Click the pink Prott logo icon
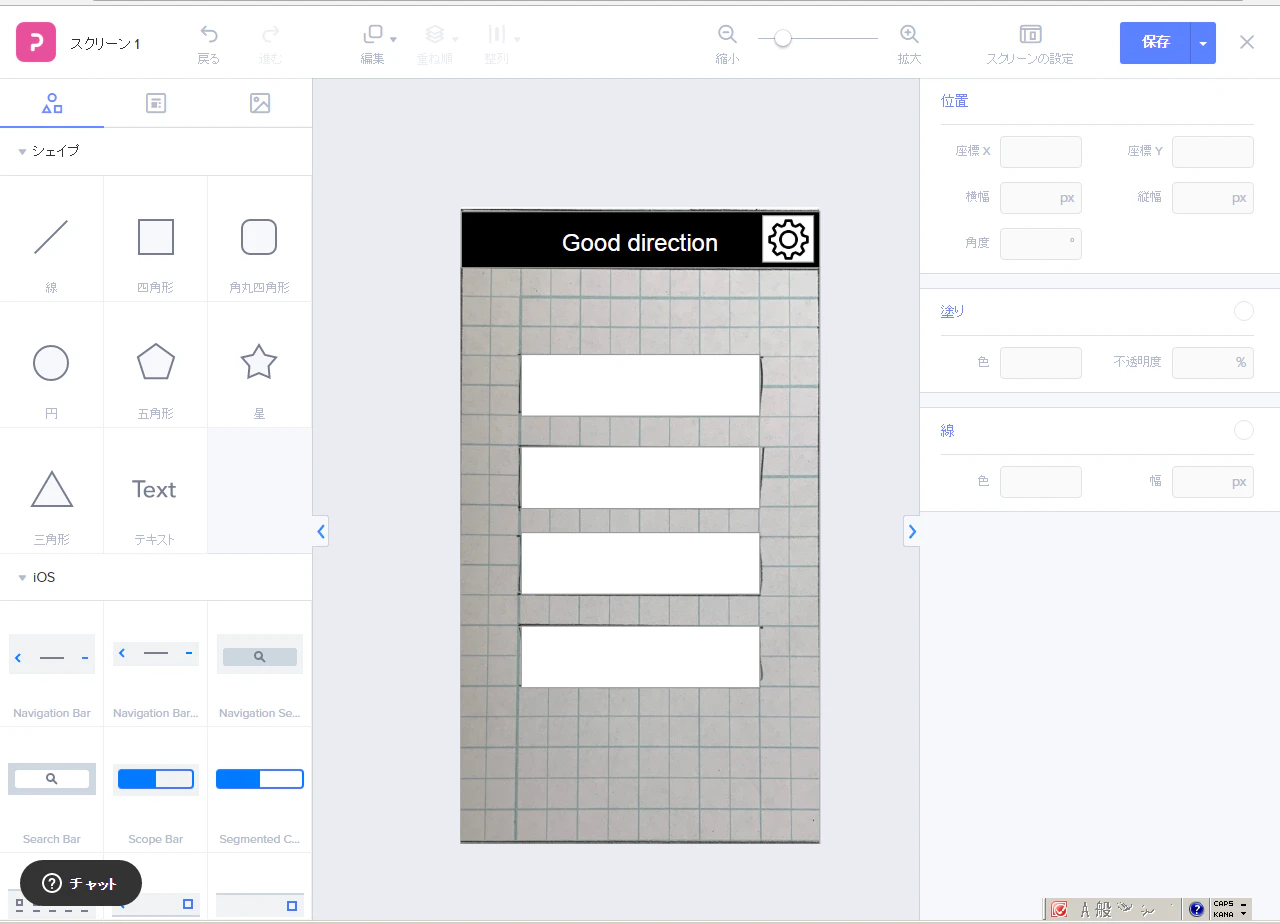This screenshot has height=924, width=1280. (x=36, y=42)
